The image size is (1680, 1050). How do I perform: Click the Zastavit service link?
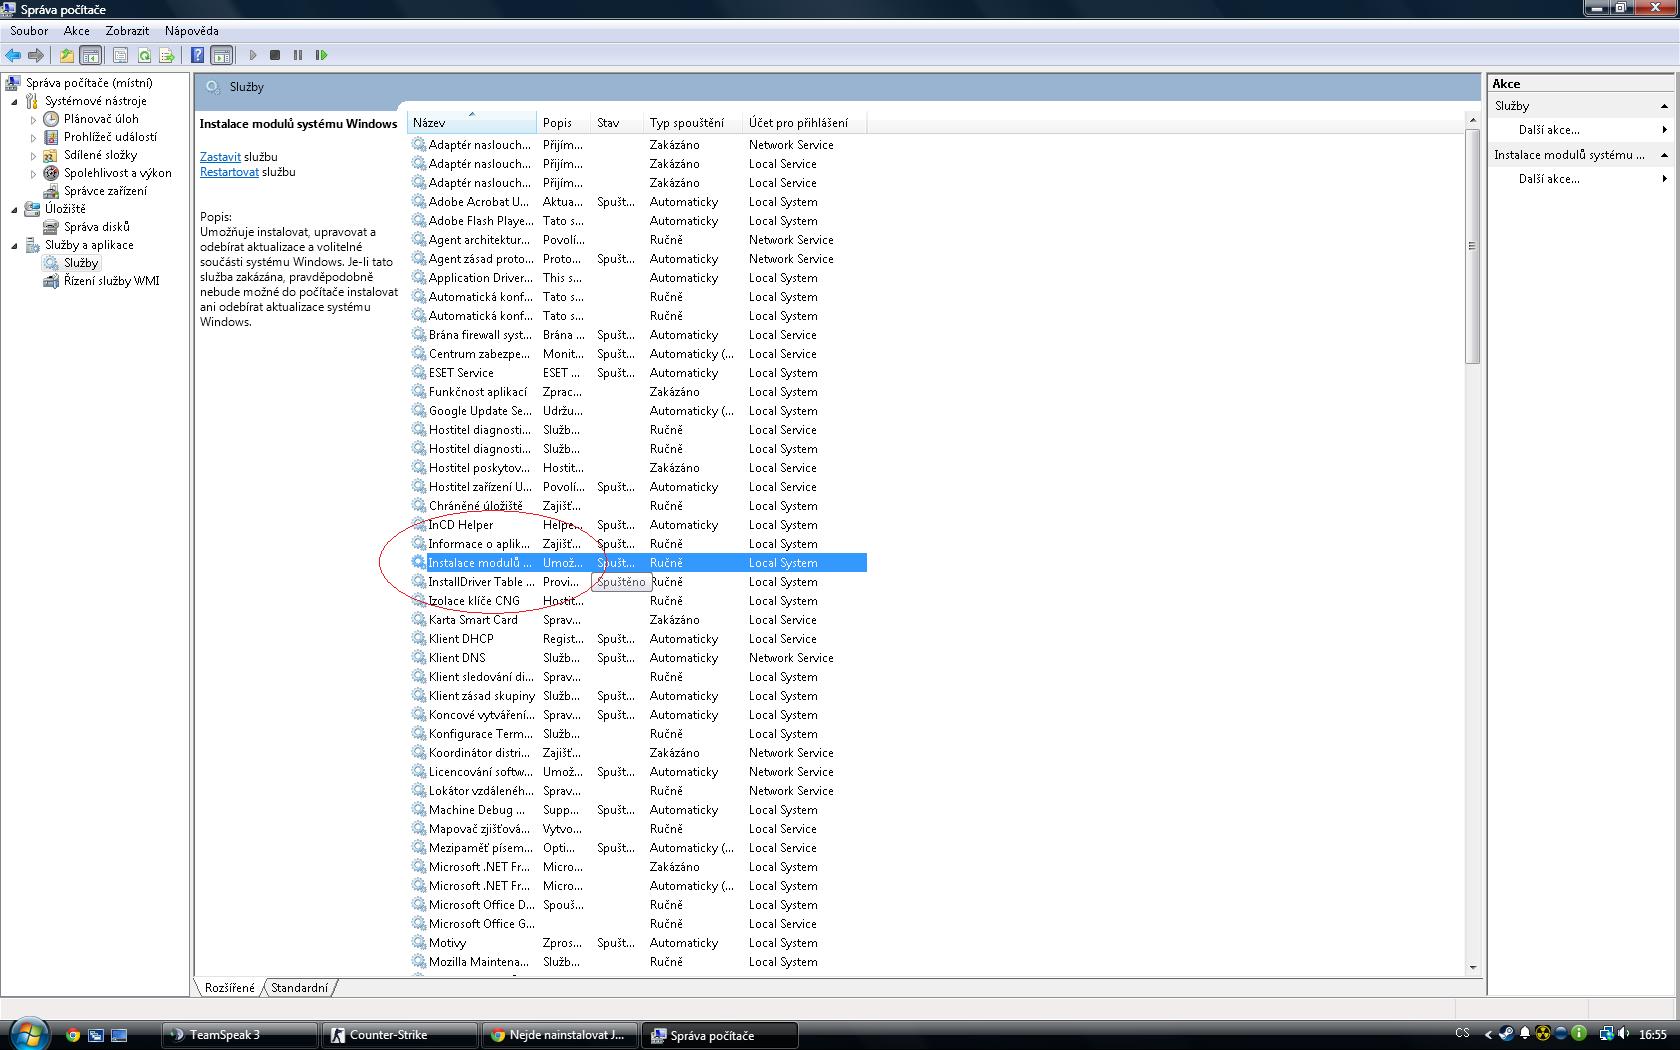point(220,157)
